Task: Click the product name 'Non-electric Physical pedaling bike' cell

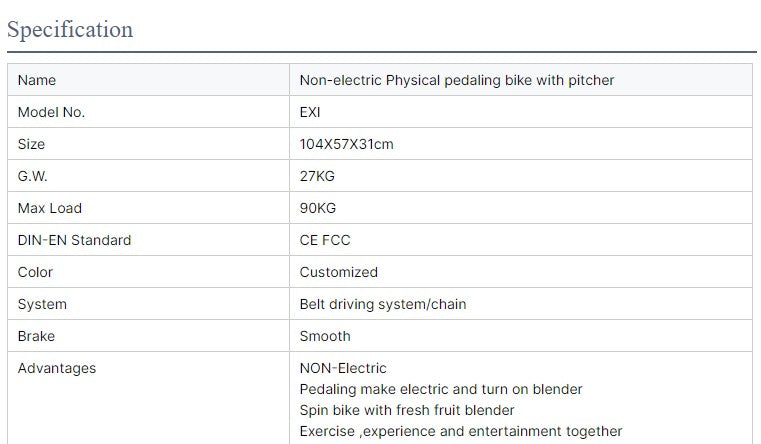Action: pyautogui.click(x=457, y=80)
